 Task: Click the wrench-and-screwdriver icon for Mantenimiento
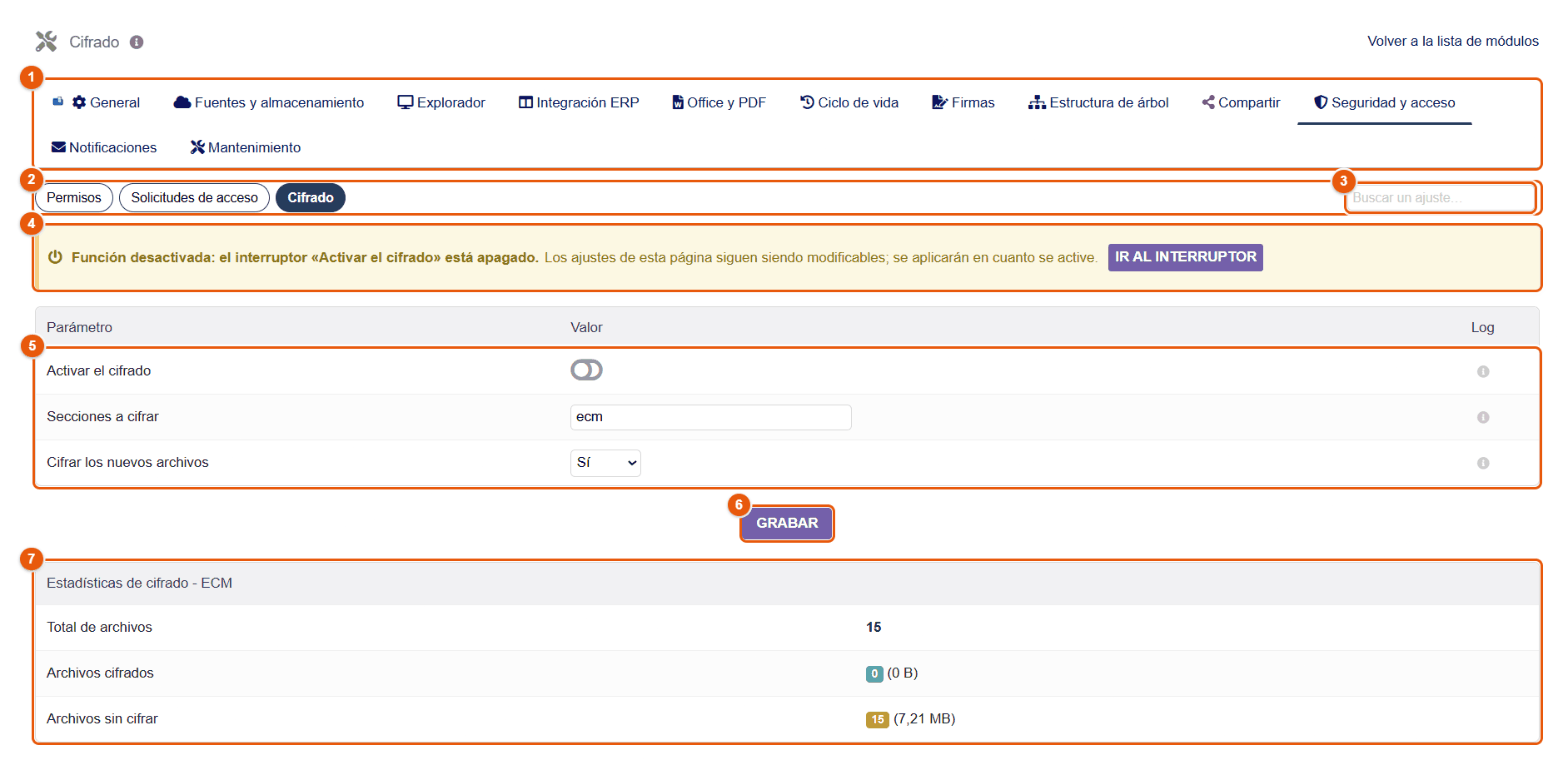click(197, 147)
